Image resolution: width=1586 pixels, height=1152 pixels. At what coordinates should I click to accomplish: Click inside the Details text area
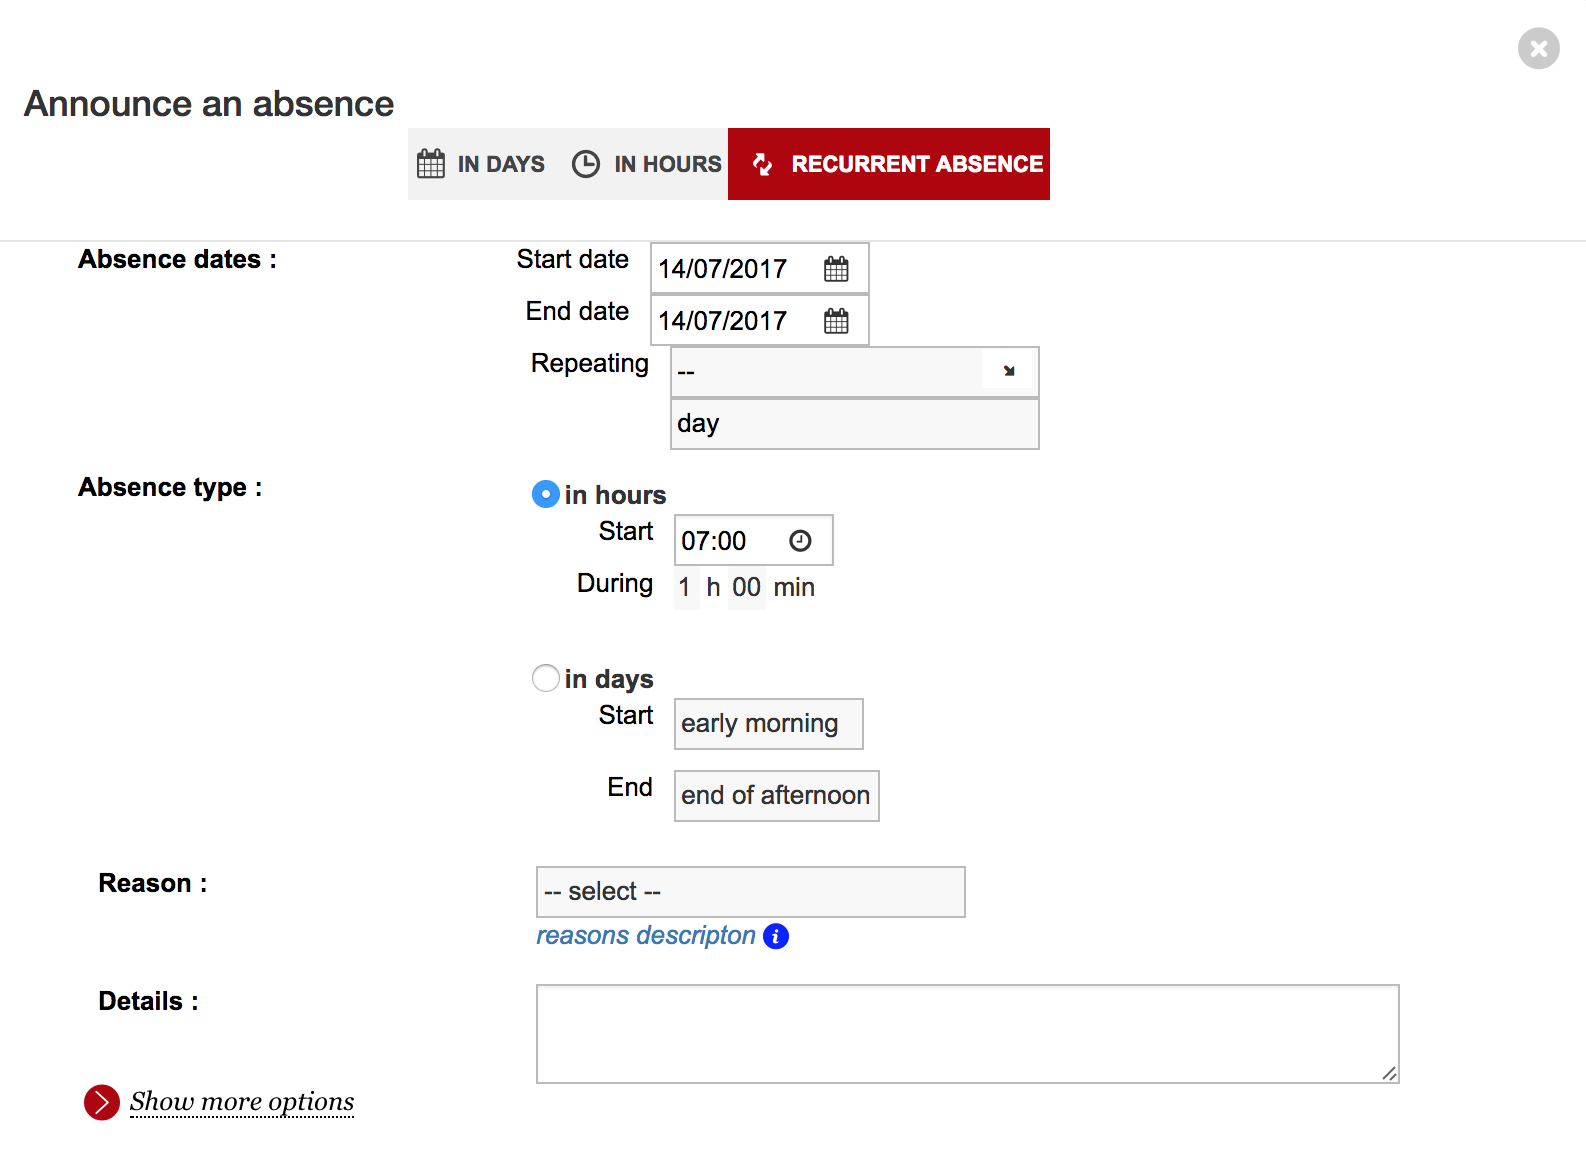click(x=966, y=1034)
